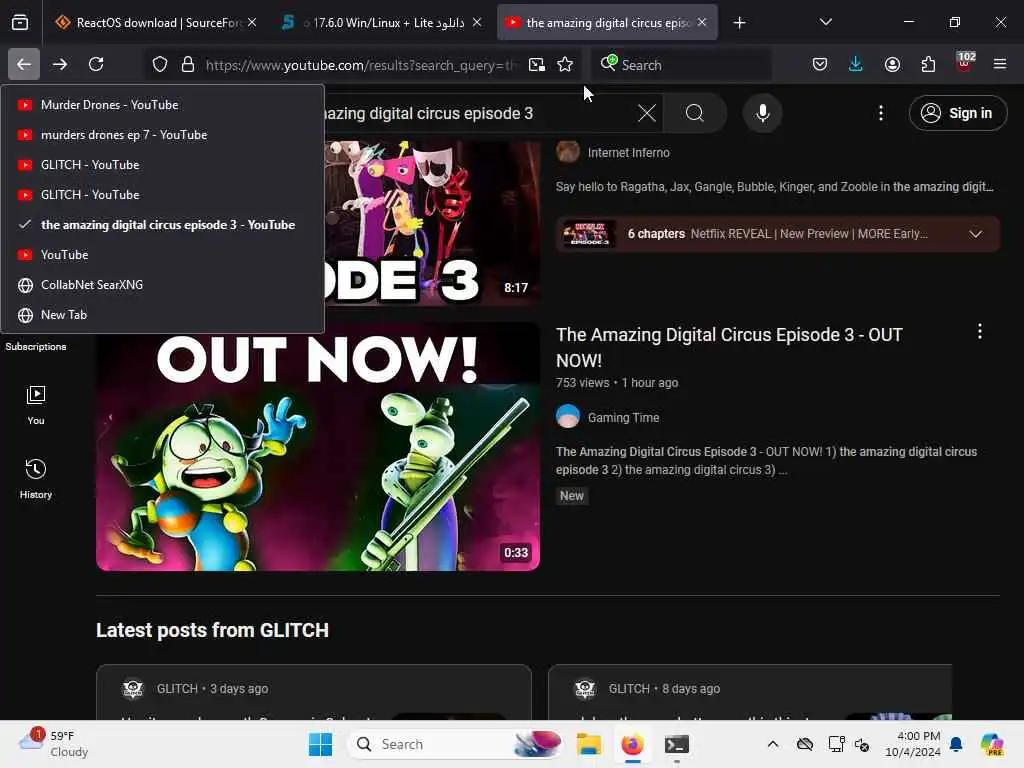
Task: Open Firefox View tabs icon
Action: 20,22
